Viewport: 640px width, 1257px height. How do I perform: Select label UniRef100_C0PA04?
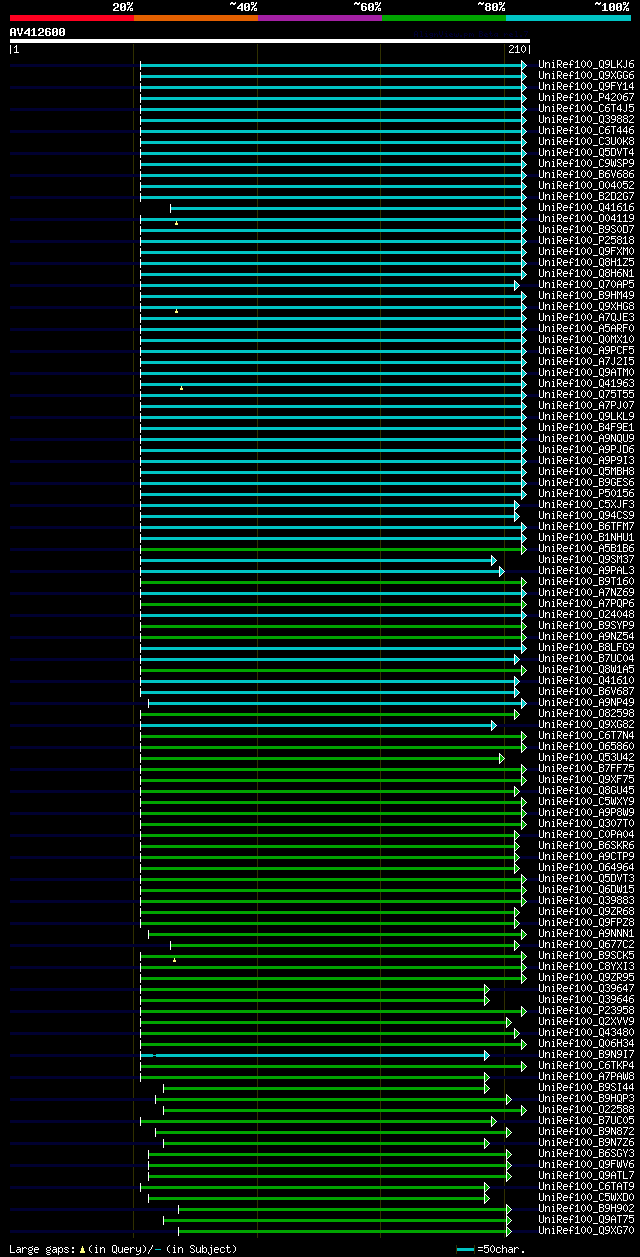(586, 834)
